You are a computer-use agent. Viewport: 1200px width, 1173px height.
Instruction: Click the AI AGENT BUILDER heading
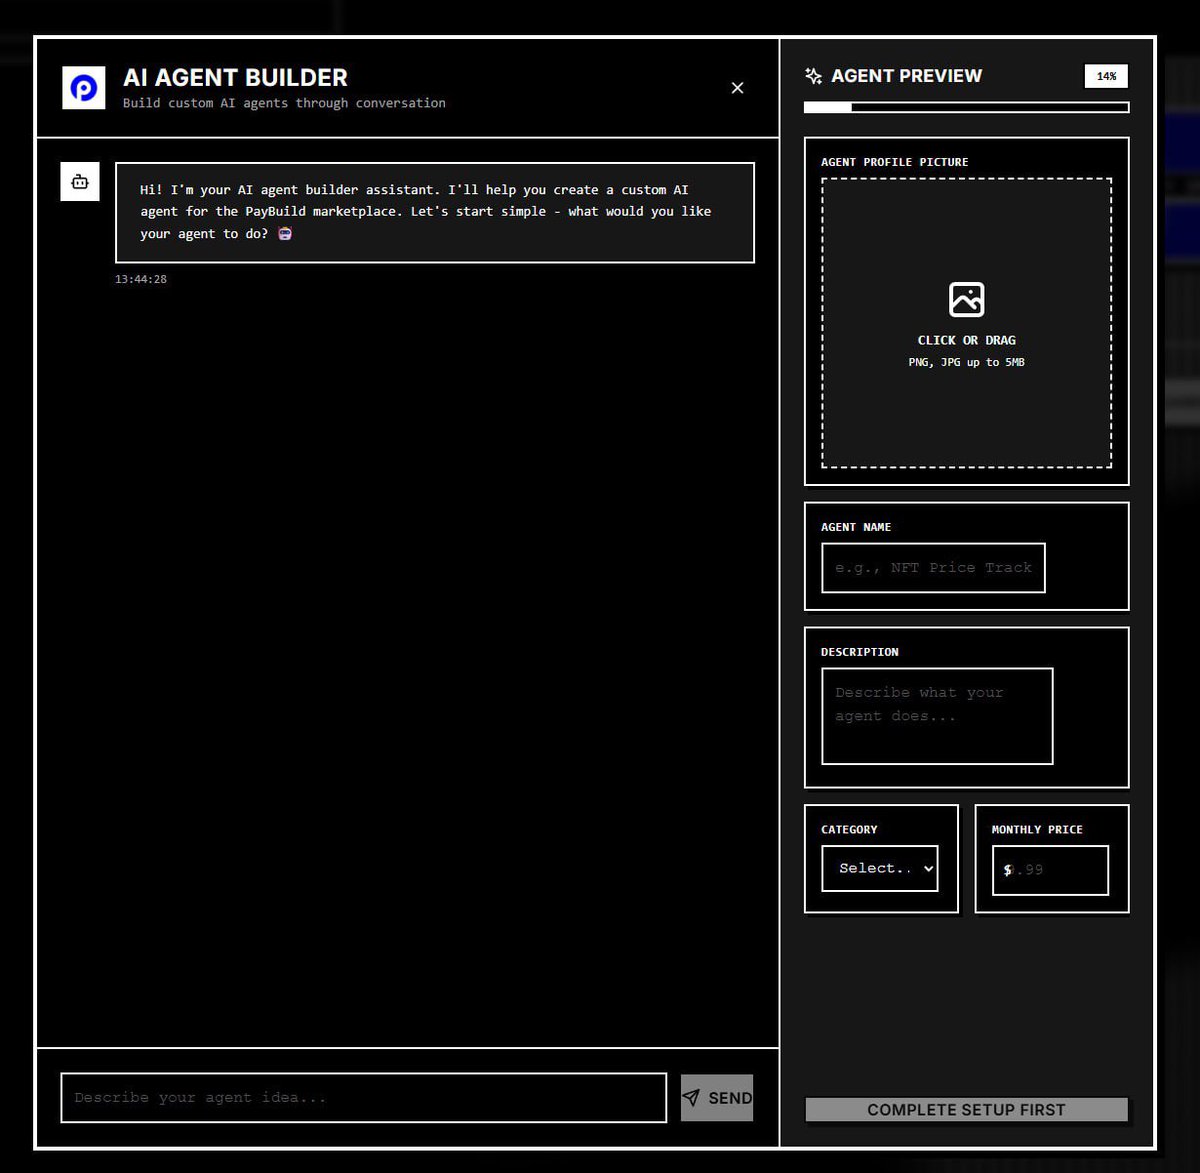coord(235,77)
